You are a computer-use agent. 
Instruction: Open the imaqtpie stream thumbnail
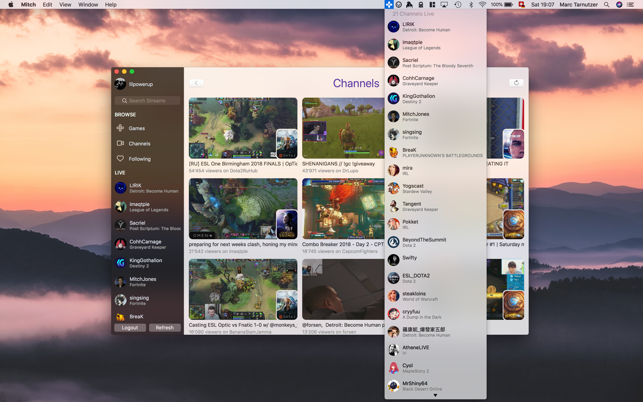click(x=243, y=209)
